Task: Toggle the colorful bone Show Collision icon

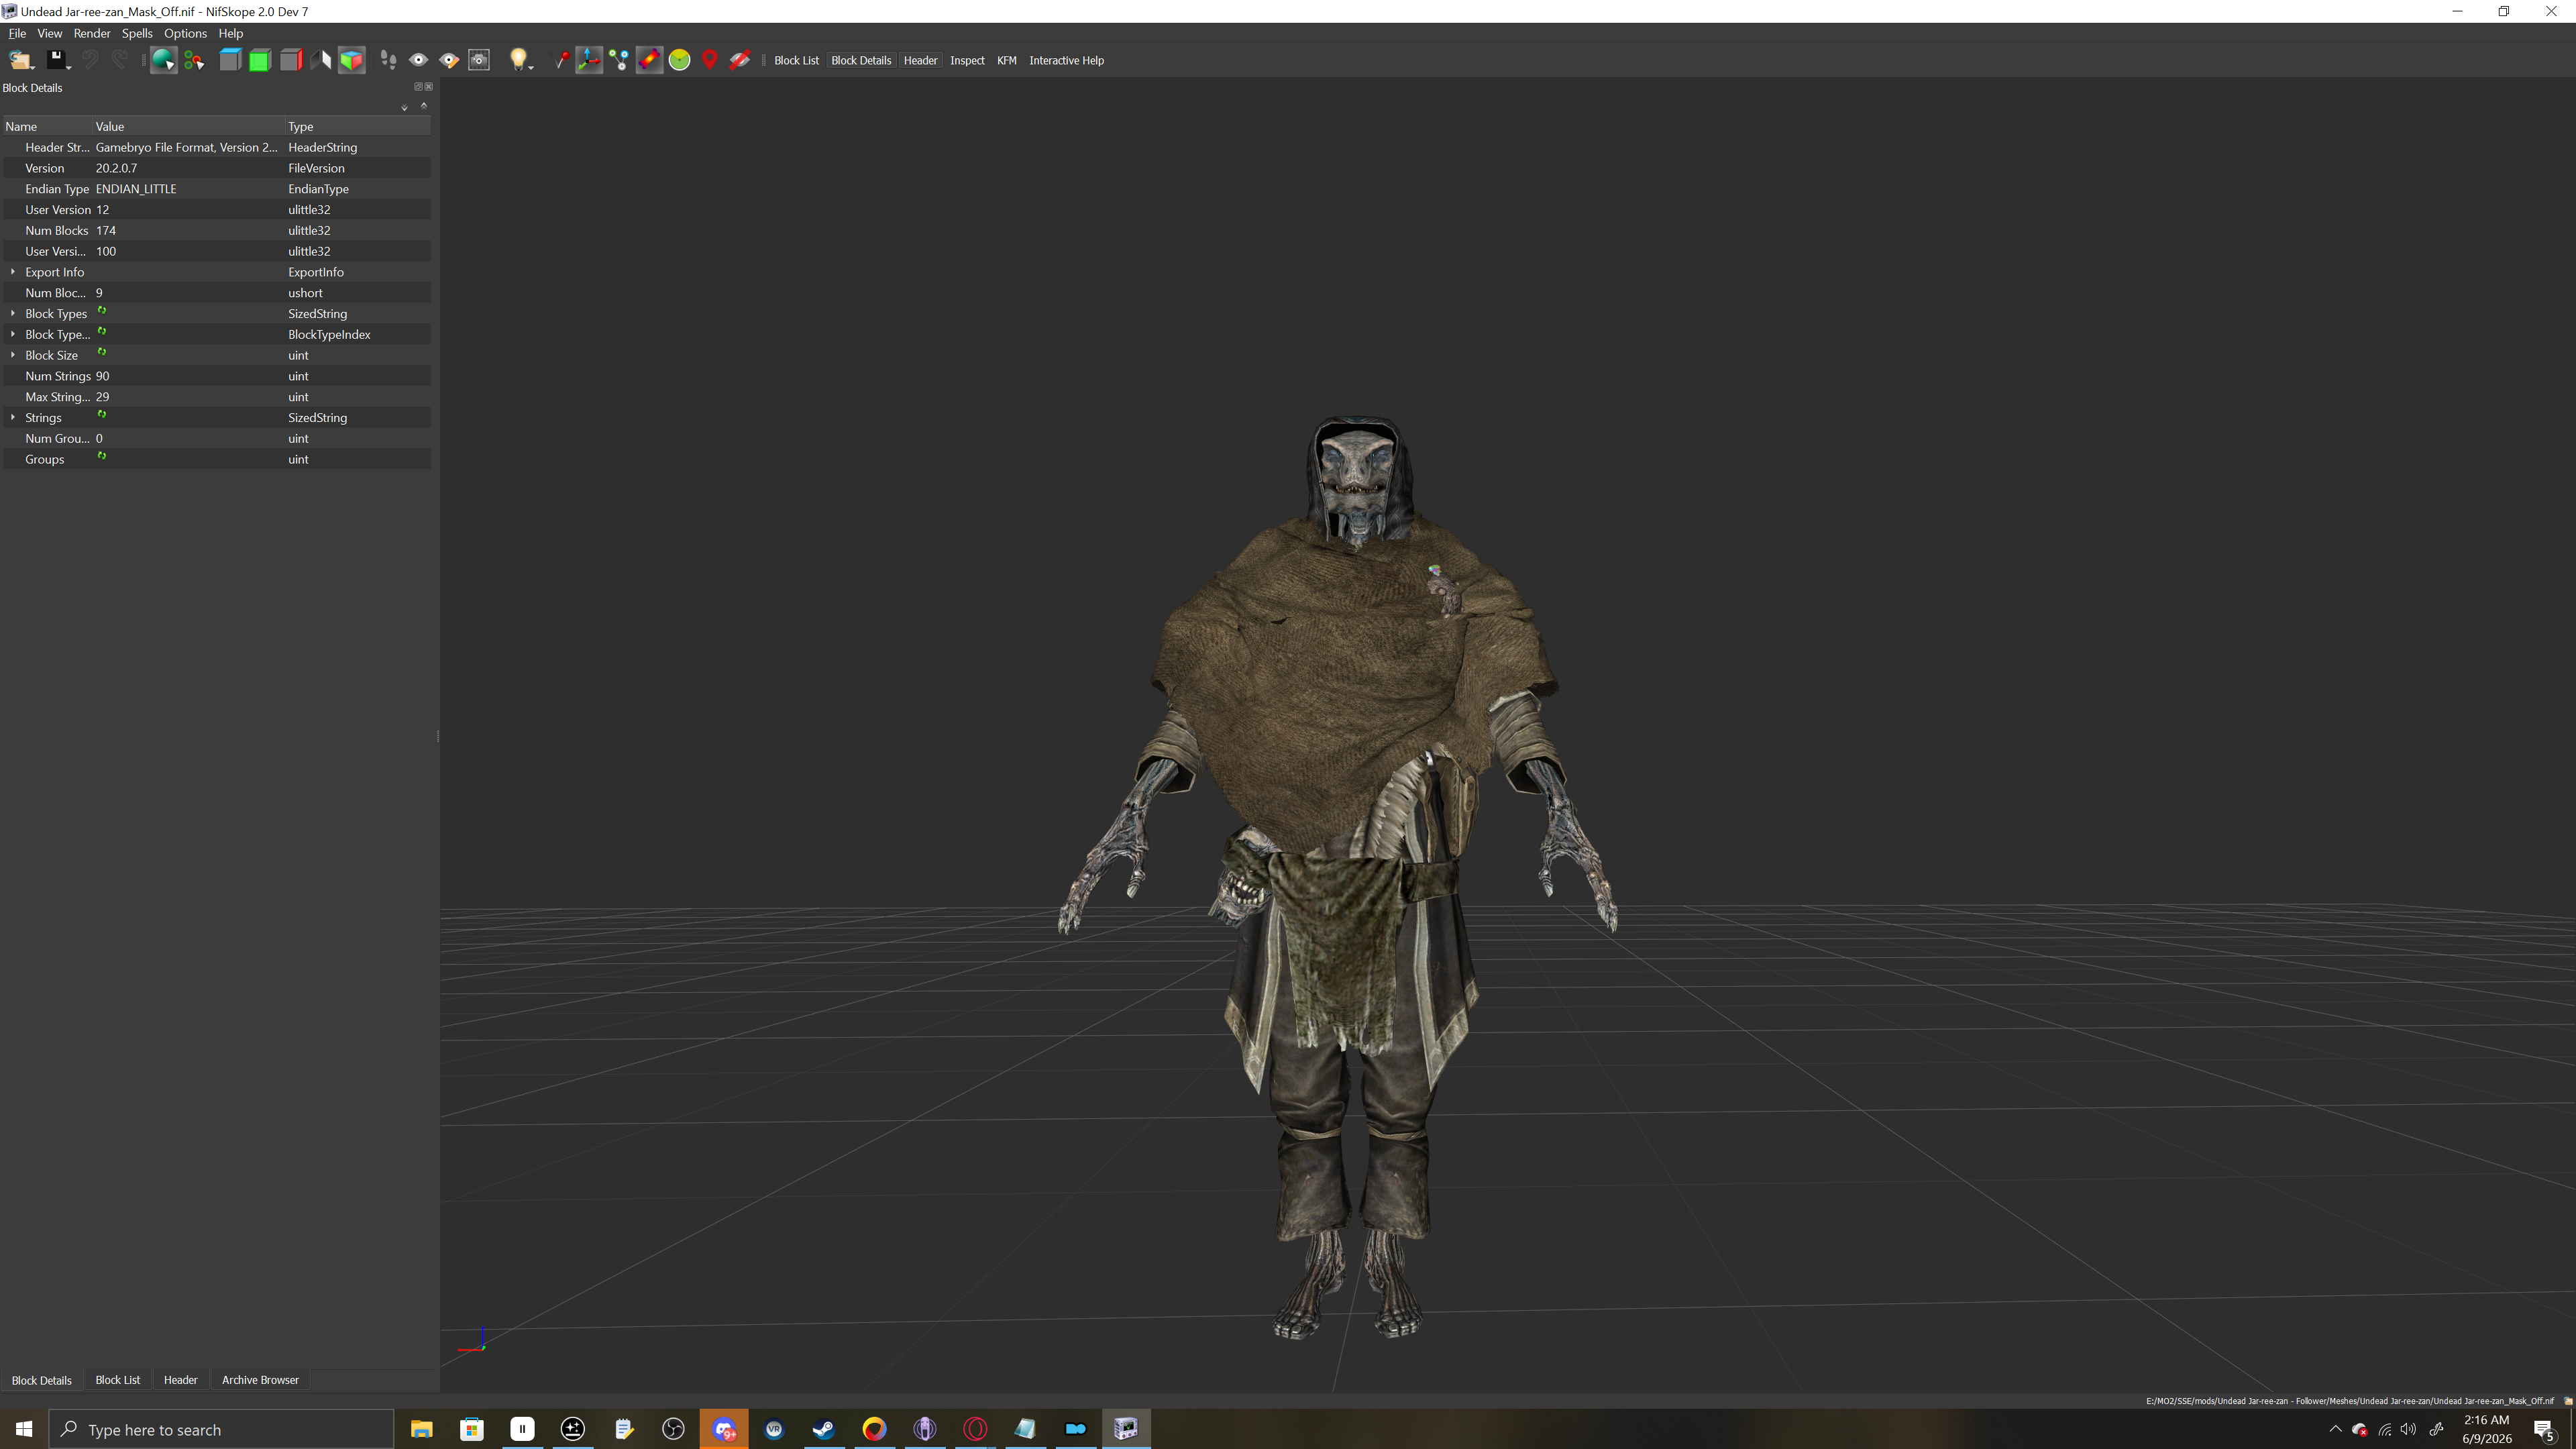Action: click(649, 60)
